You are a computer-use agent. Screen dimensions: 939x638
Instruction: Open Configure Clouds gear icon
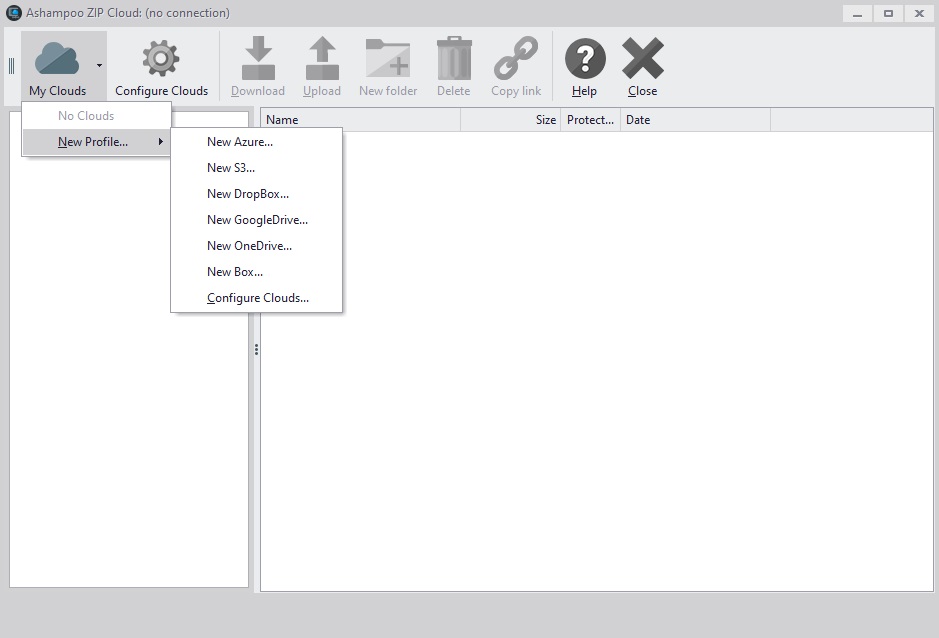click(161, 59)
